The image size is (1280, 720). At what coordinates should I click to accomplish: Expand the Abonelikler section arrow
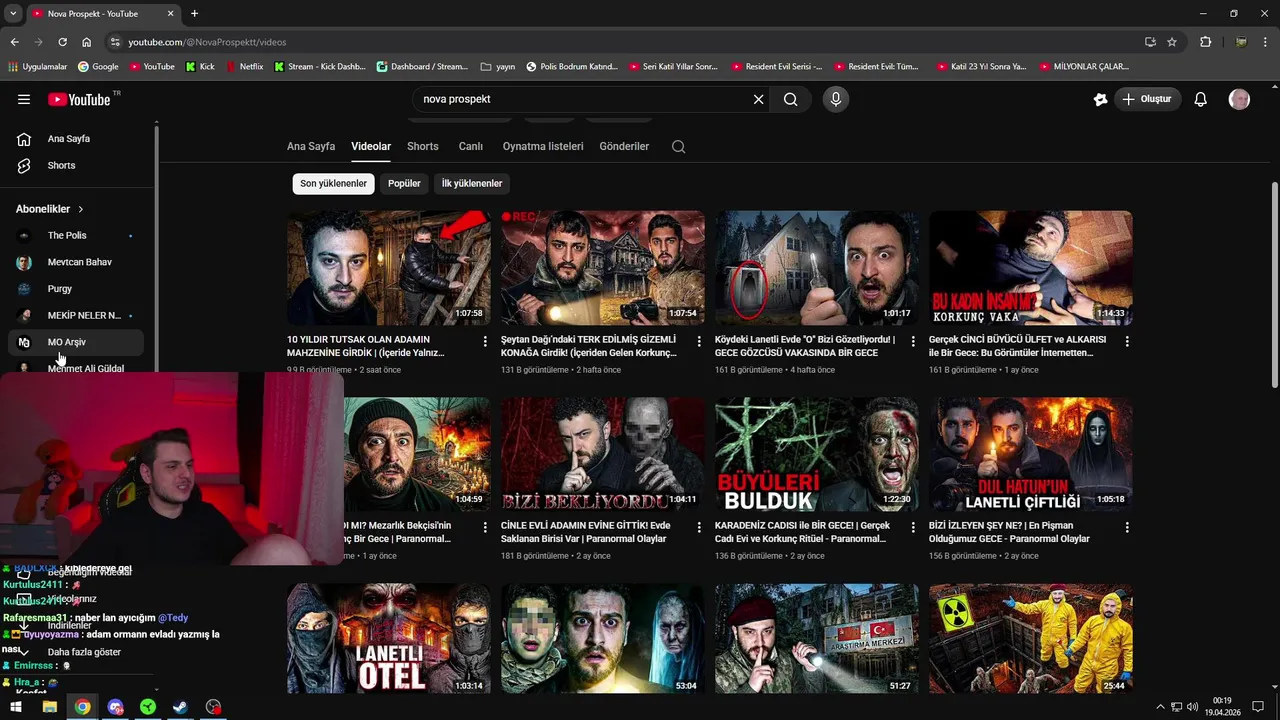pyautogui.click(x=81, y=209)
